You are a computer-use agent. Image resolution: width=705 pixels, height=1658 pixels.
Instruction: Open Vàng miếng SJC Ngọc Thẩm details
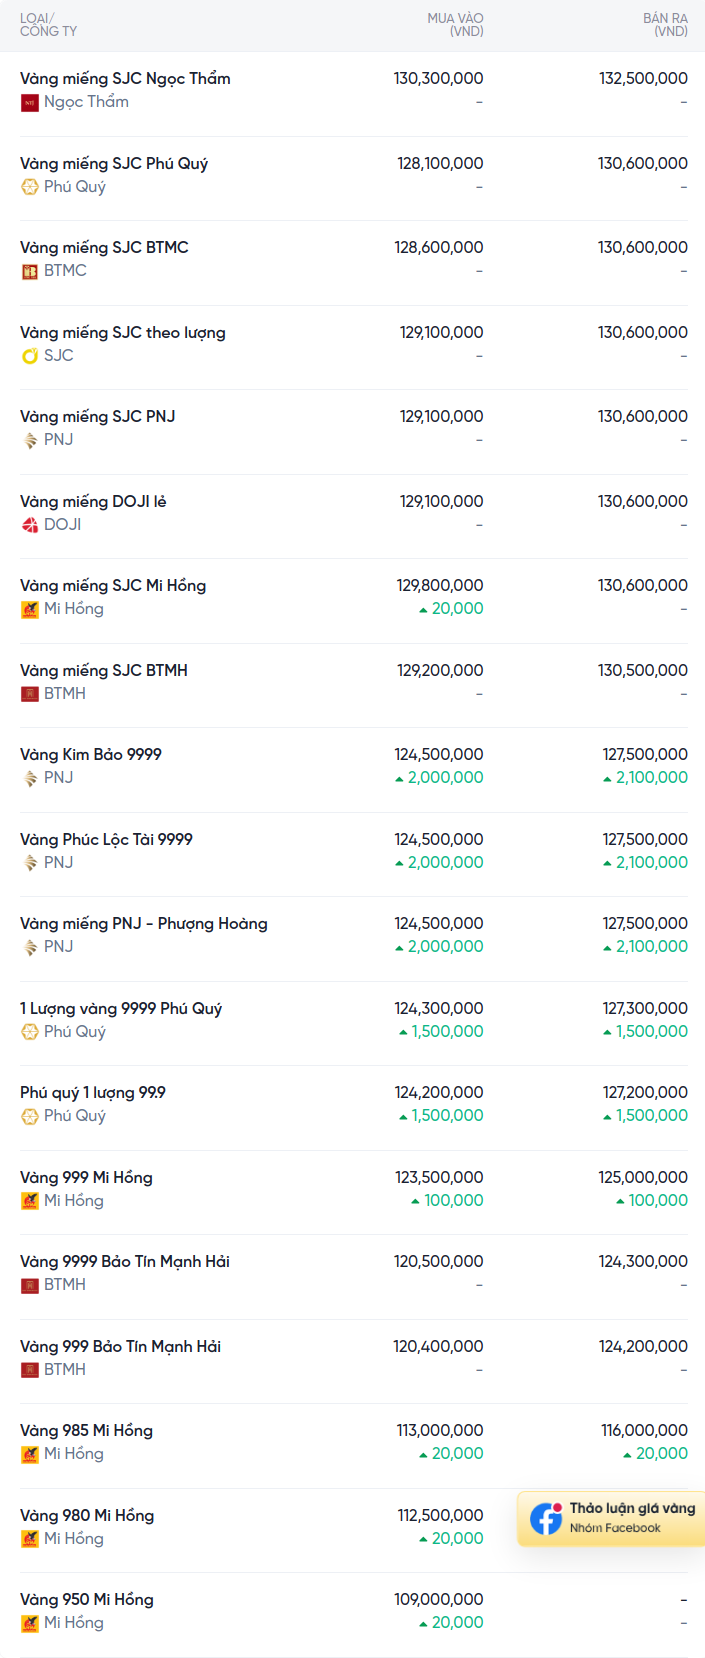point(125,79)
